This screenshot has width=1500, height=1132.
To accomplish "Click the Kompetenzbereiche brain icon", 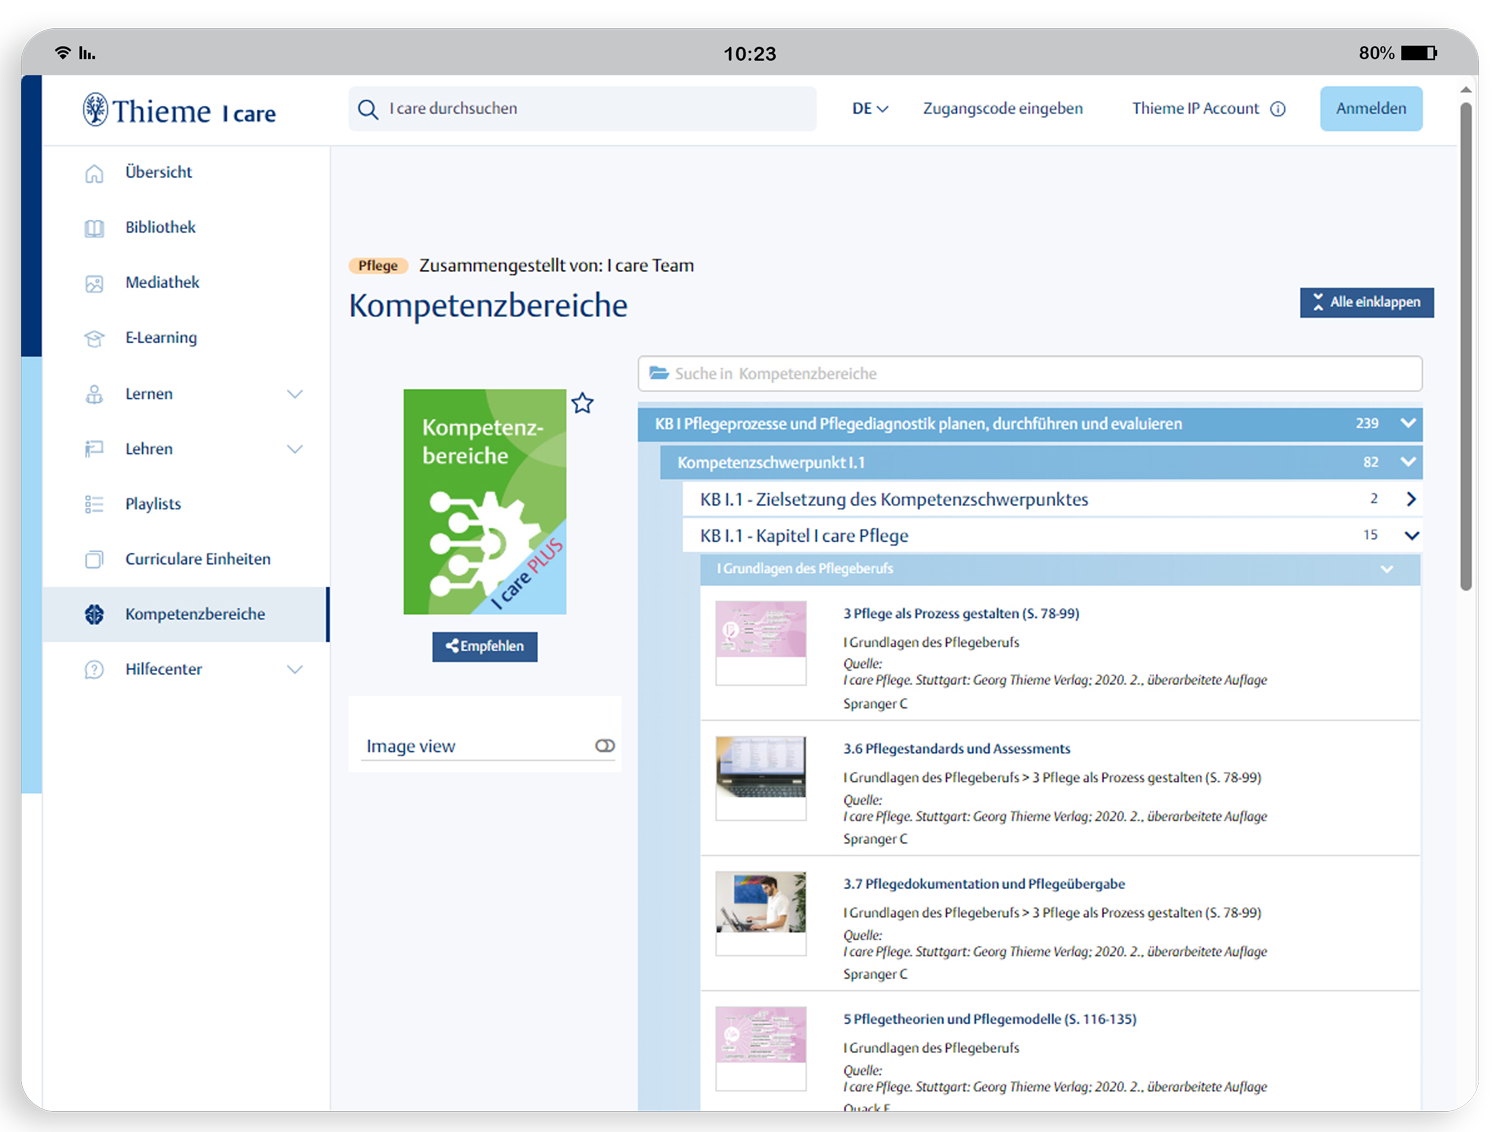I will (94, 614).
